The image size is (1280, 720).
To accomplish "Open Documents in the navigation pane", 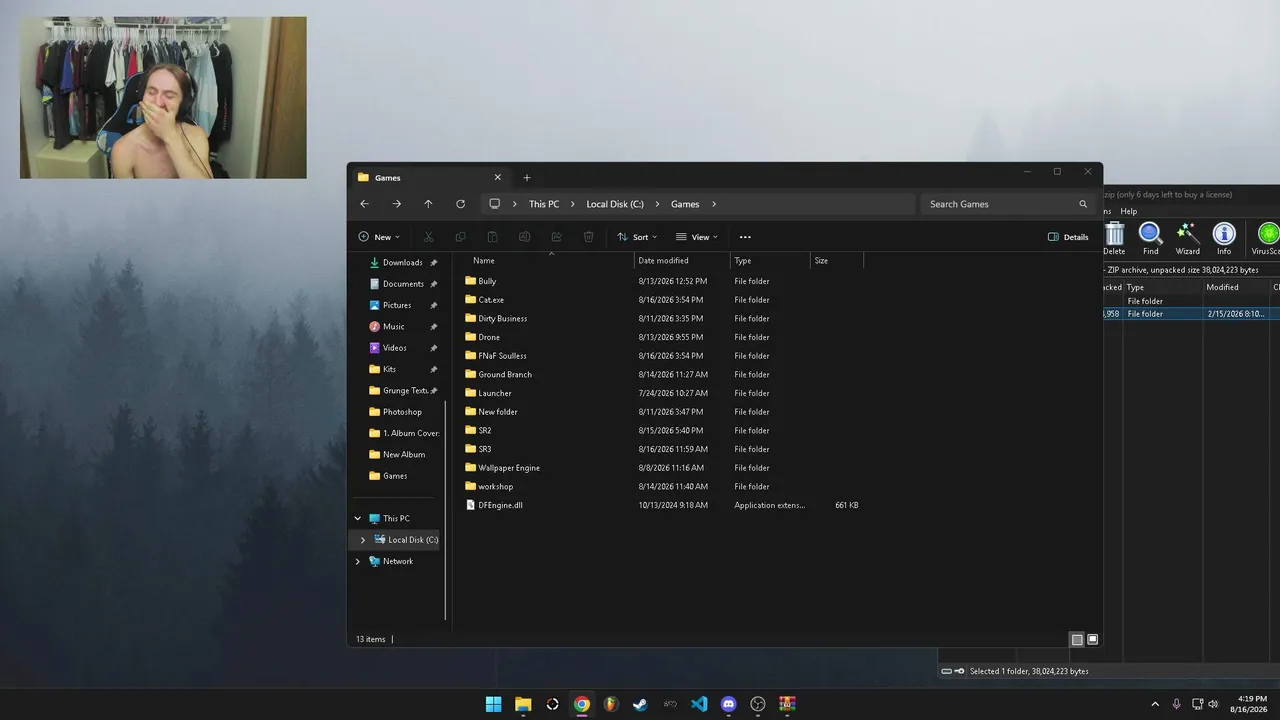I will (x=402, y=284).
